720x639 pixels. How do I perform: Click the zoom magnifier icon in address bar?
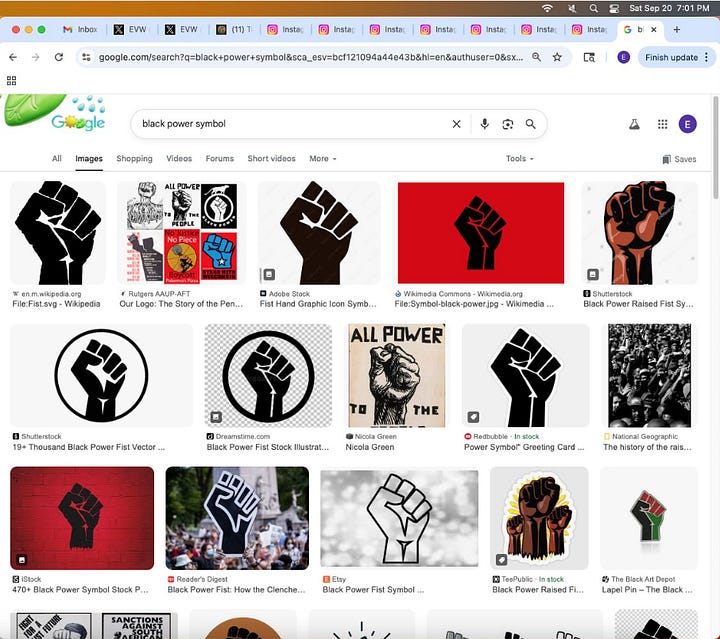pos(536,57)
